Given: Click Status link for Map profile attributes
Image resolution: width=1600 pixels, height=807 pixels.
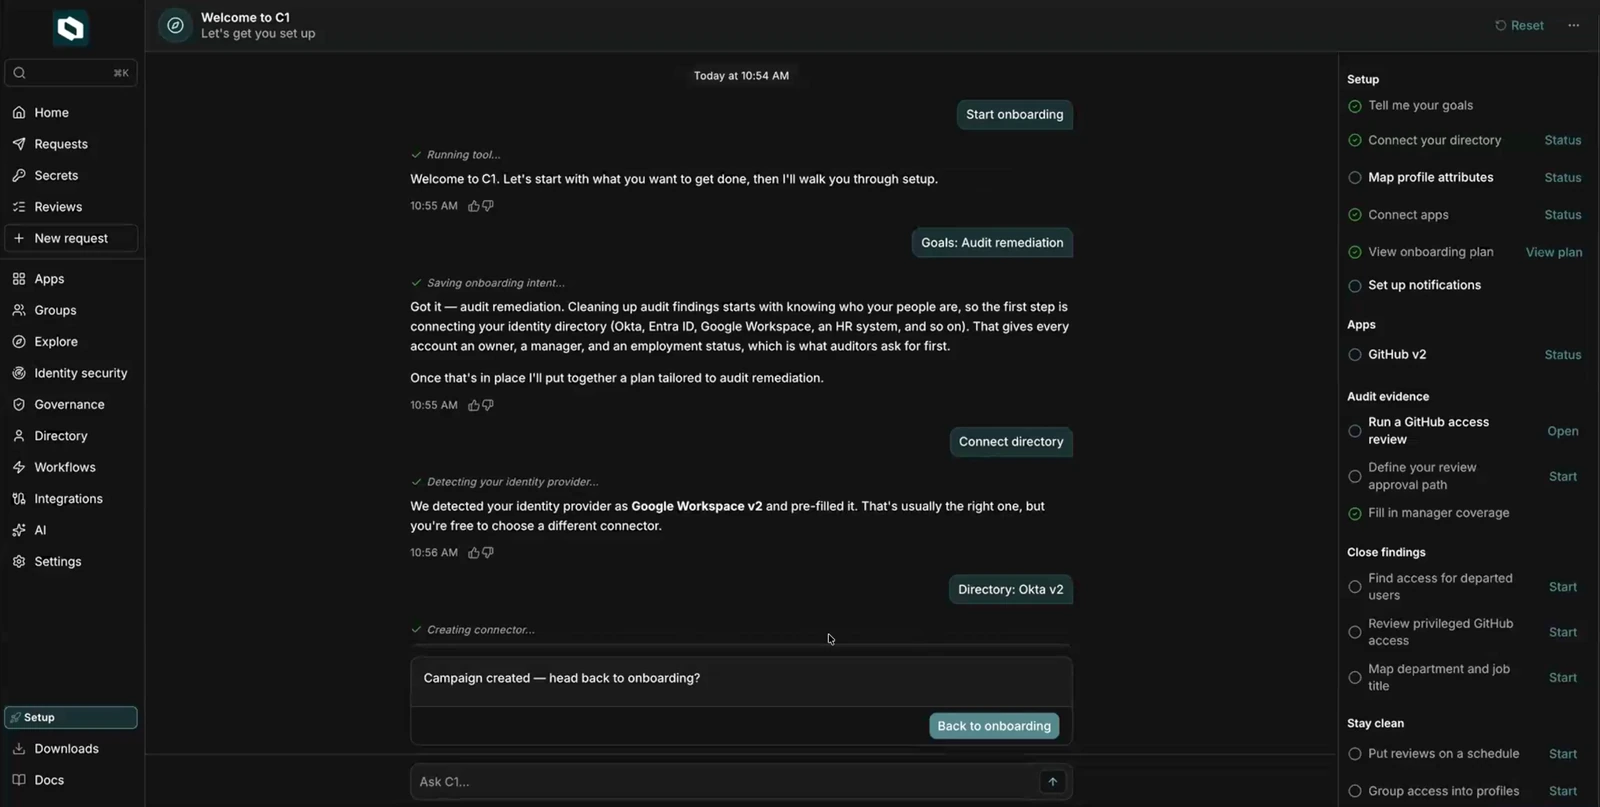Looking at the screenshot, I should (1562, 178).
